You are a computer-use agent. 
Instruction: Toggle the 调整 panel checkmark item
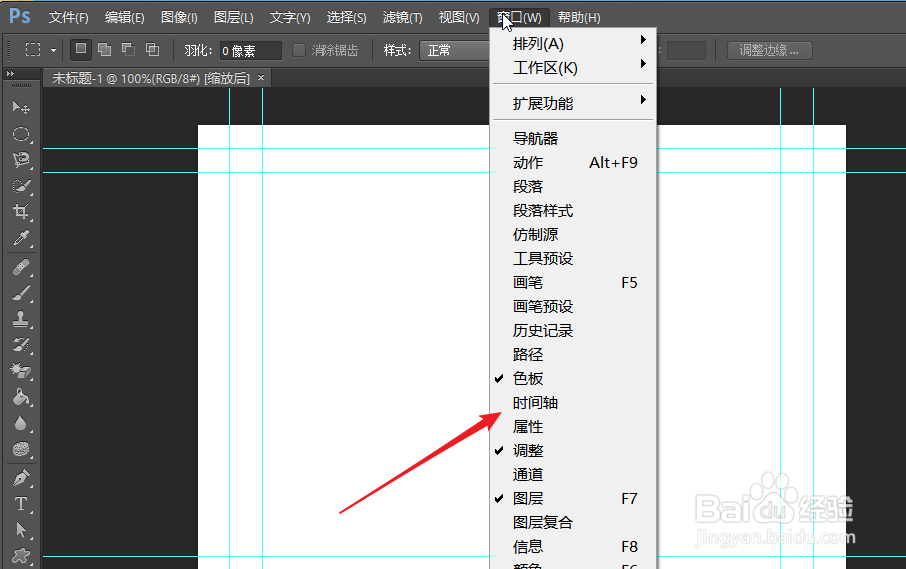tap(573, 451)
